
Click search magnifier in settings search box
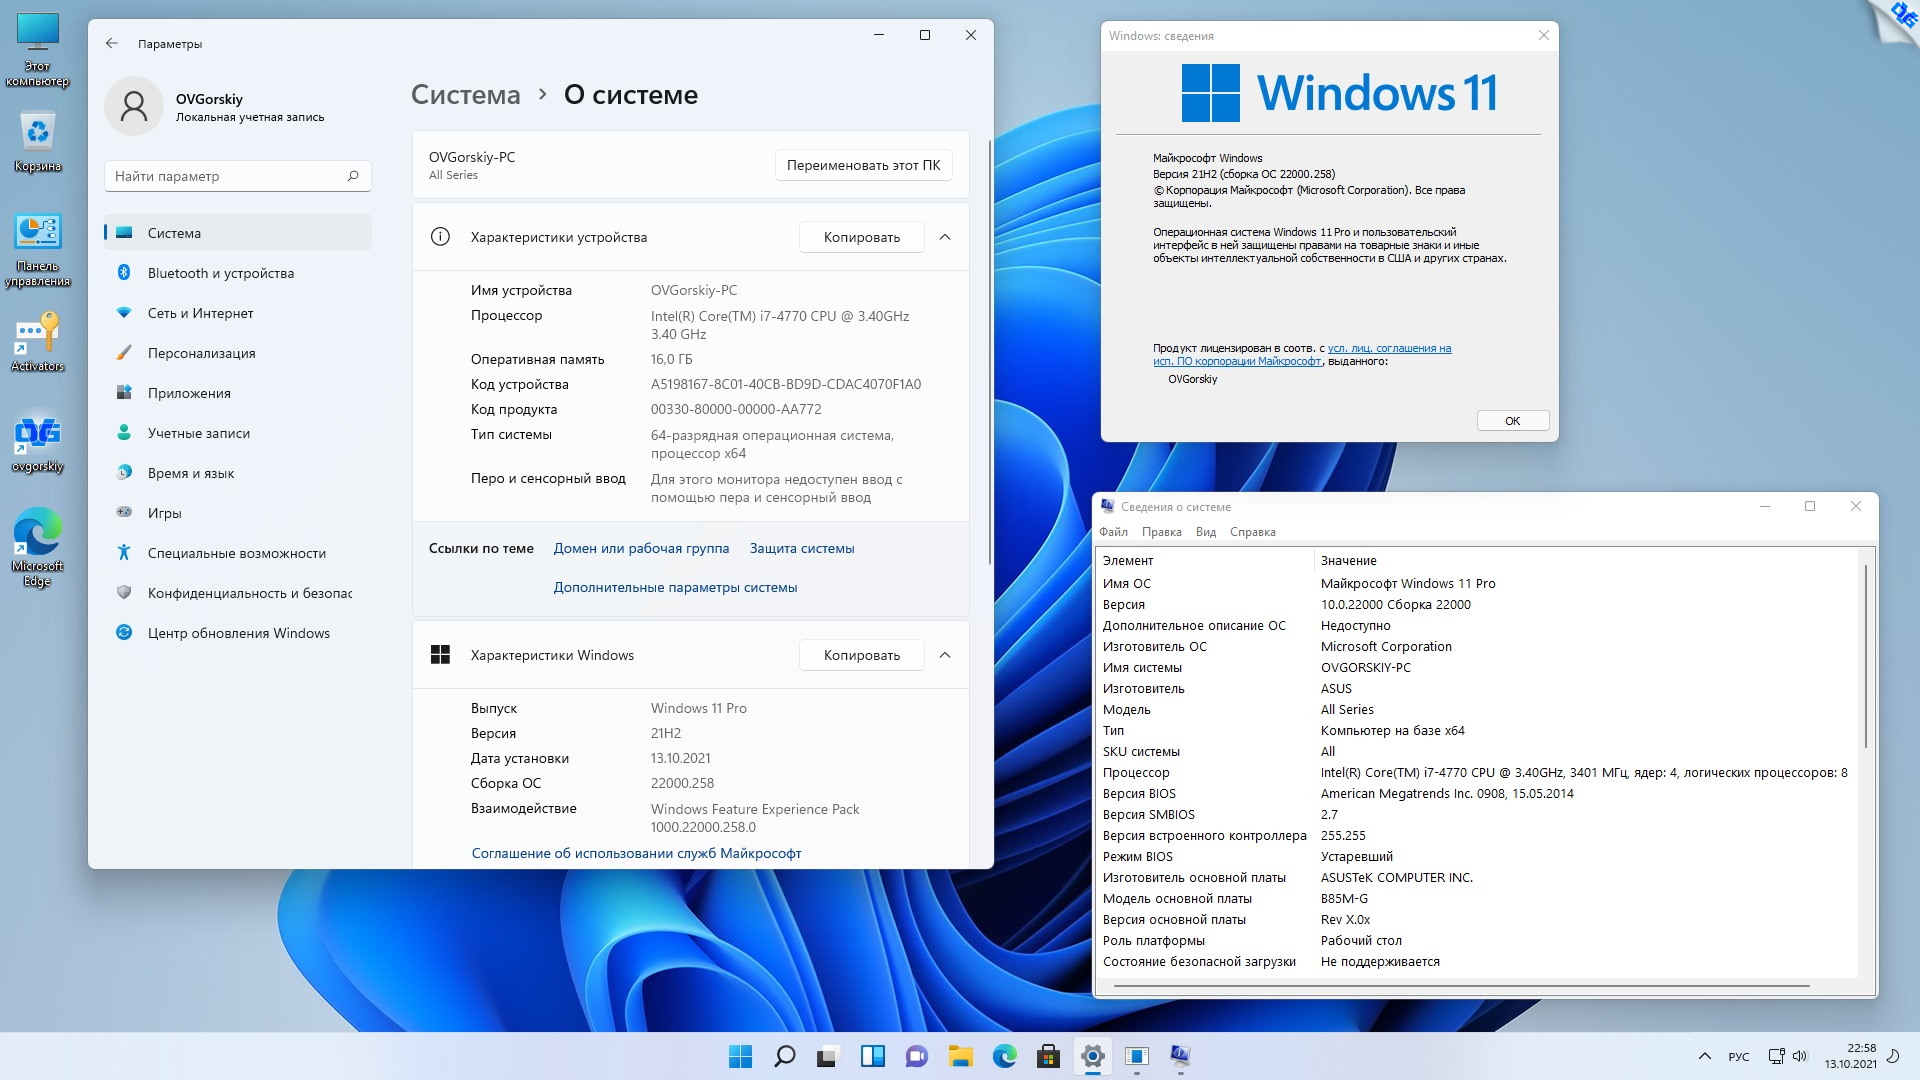[353, 176]
